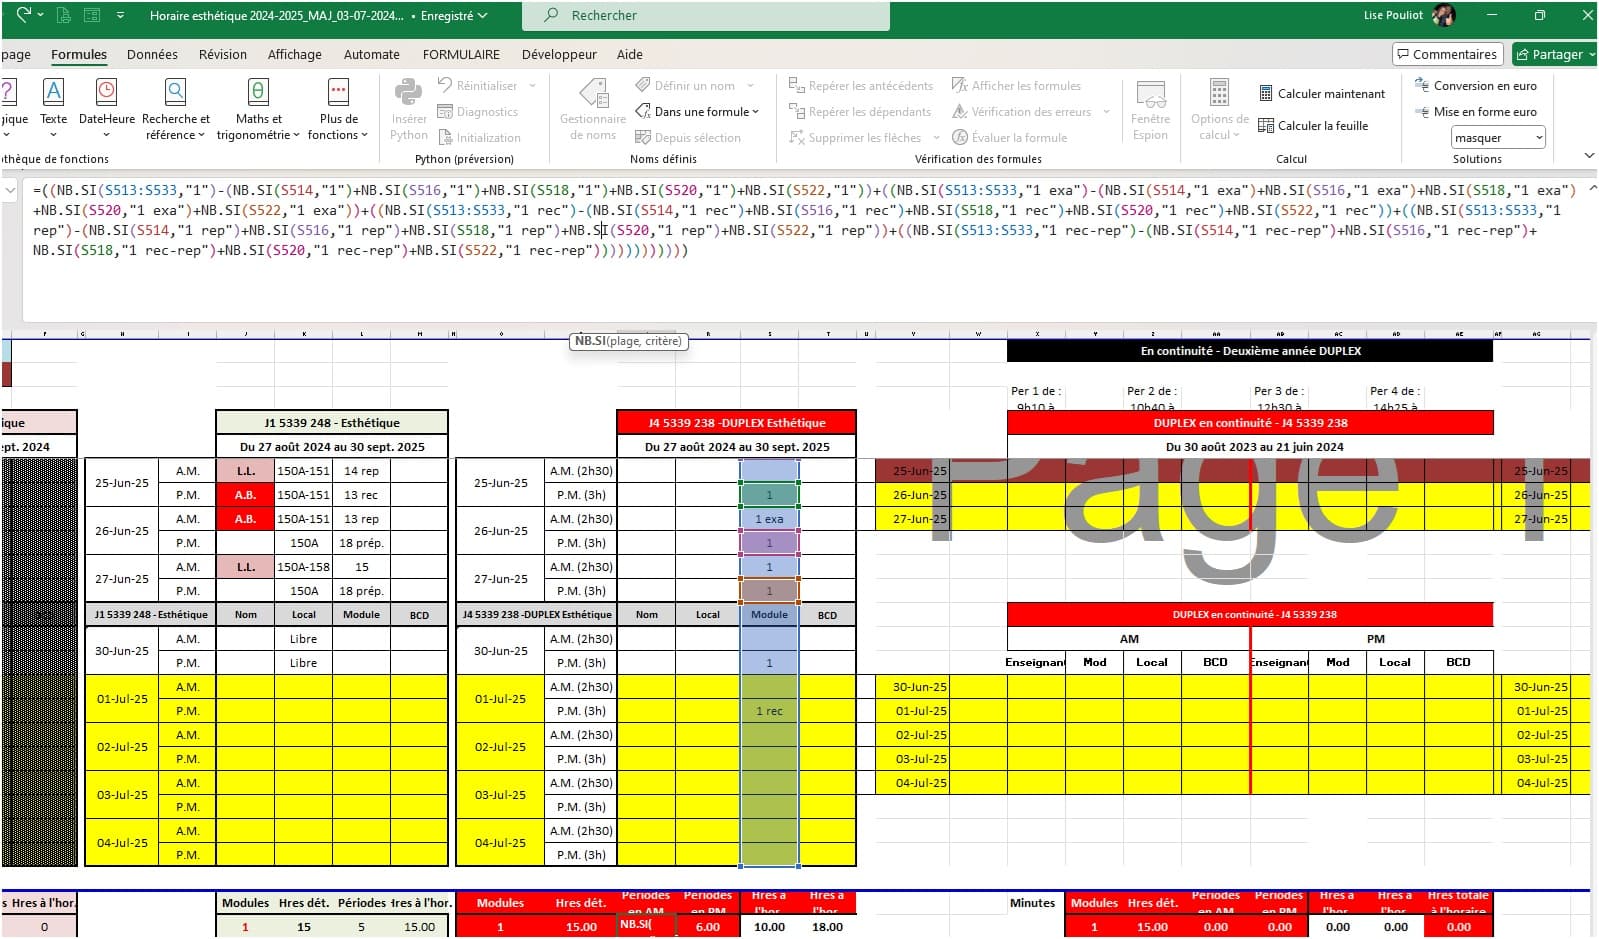Switch to the Données tab
Screen dimensions: 1599x939
pos(152,55)
